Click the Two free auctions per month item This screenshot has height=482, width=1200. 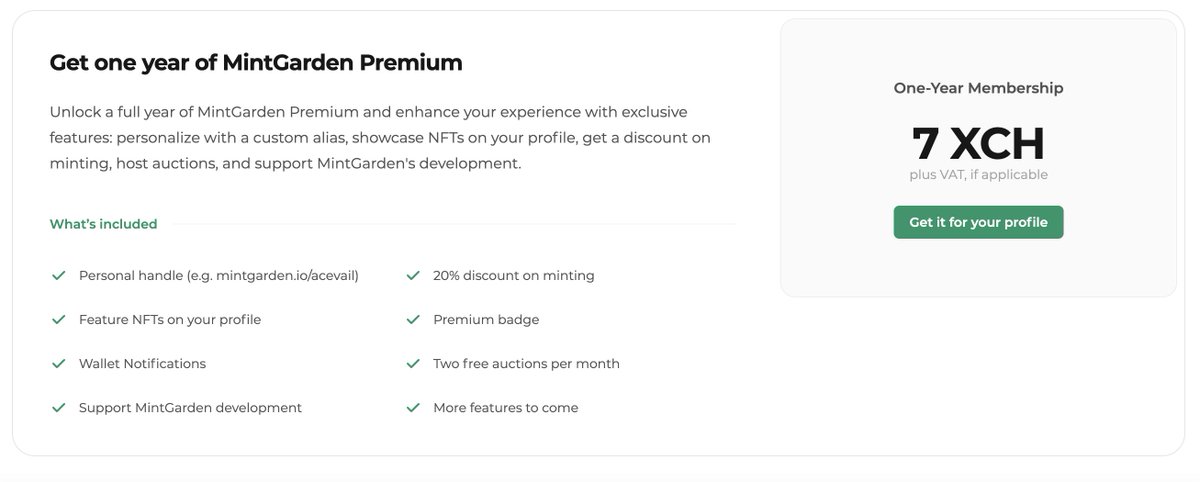point(526,363)
